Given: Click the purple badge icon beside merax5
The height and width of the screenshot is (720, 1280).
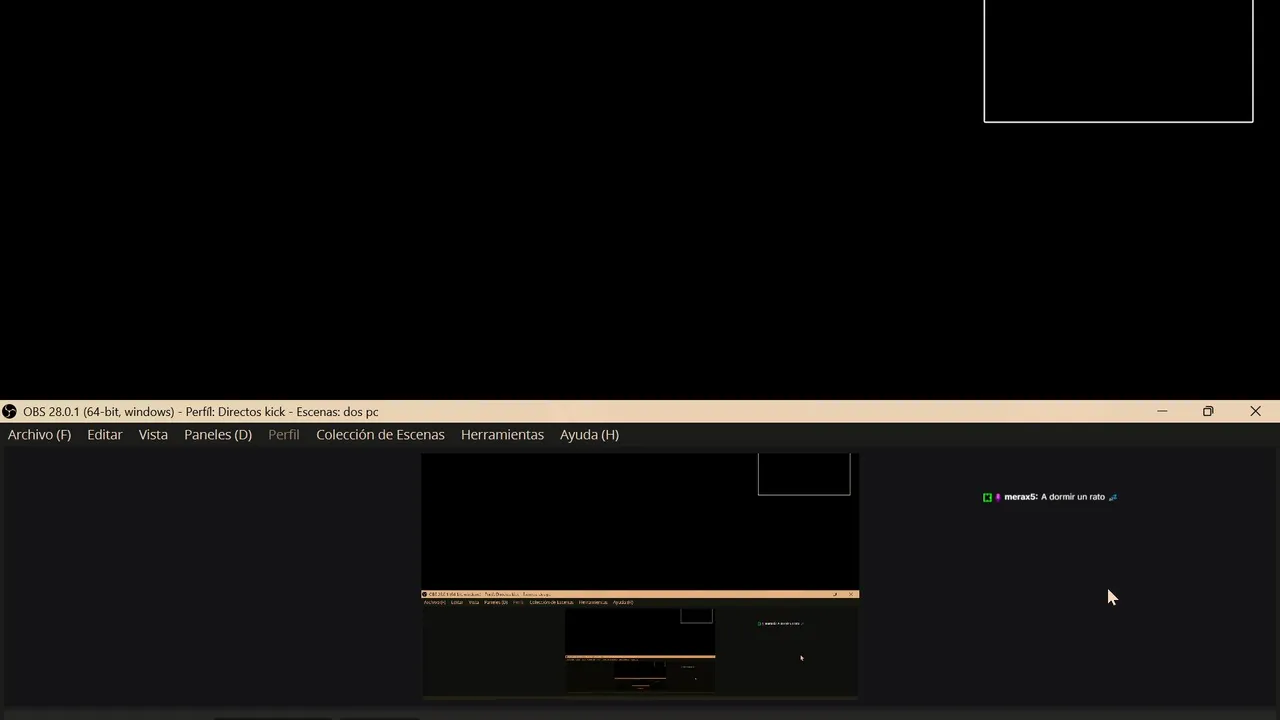Looking at the screenshot, I should click(997, 497).
